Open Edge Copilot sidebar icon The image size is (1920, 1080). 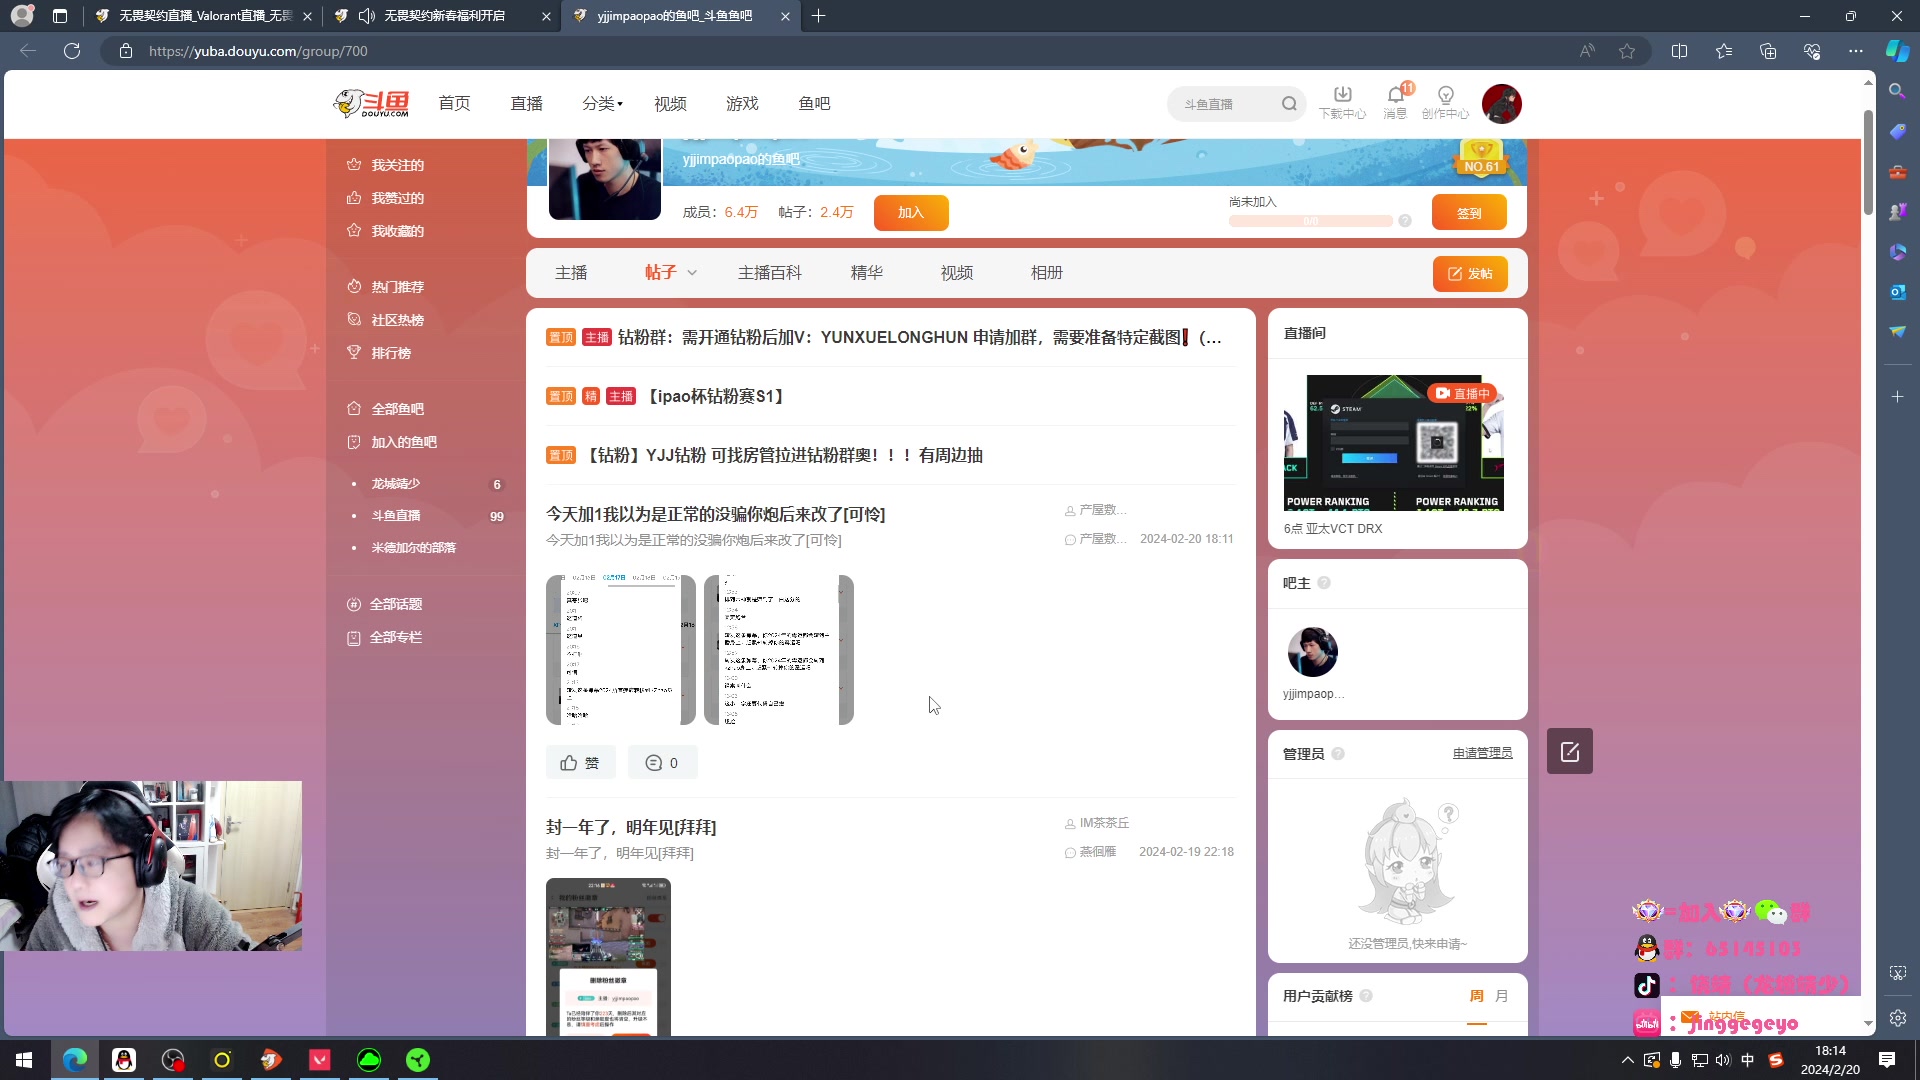click(x=1897, y=51)
